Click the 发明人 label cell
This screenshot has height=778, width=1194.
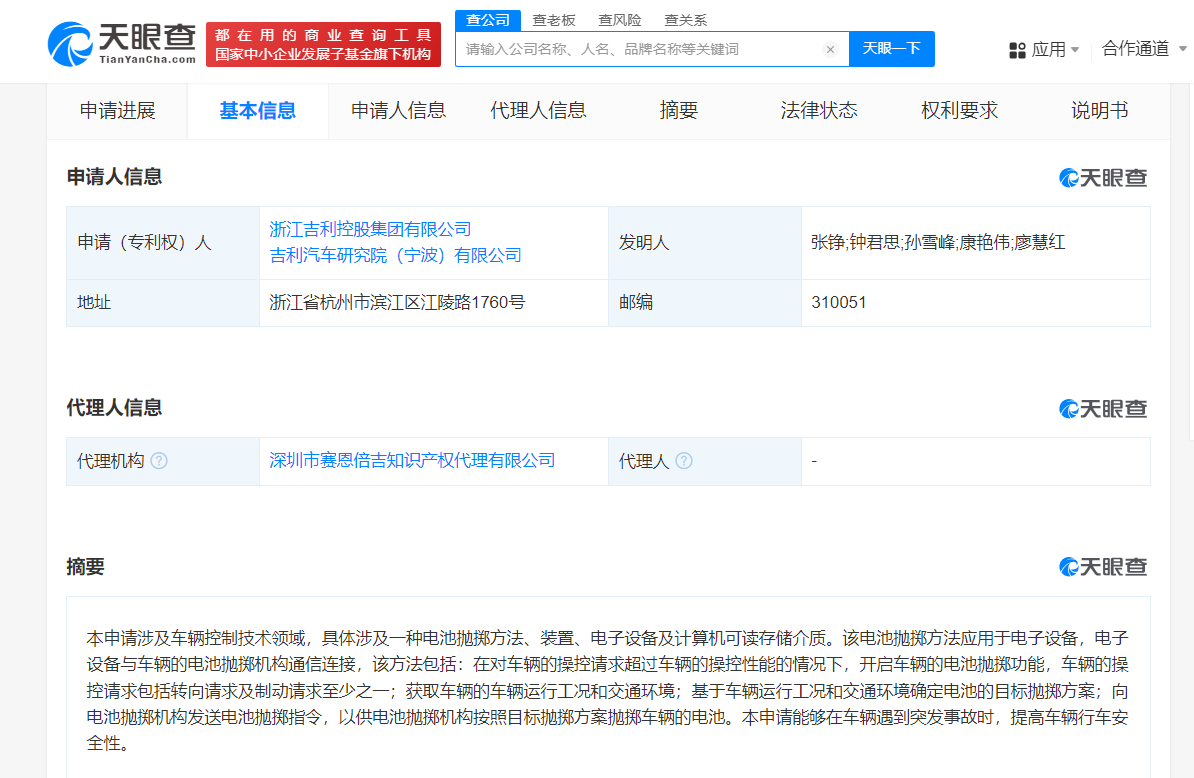[x=705, y=243]
